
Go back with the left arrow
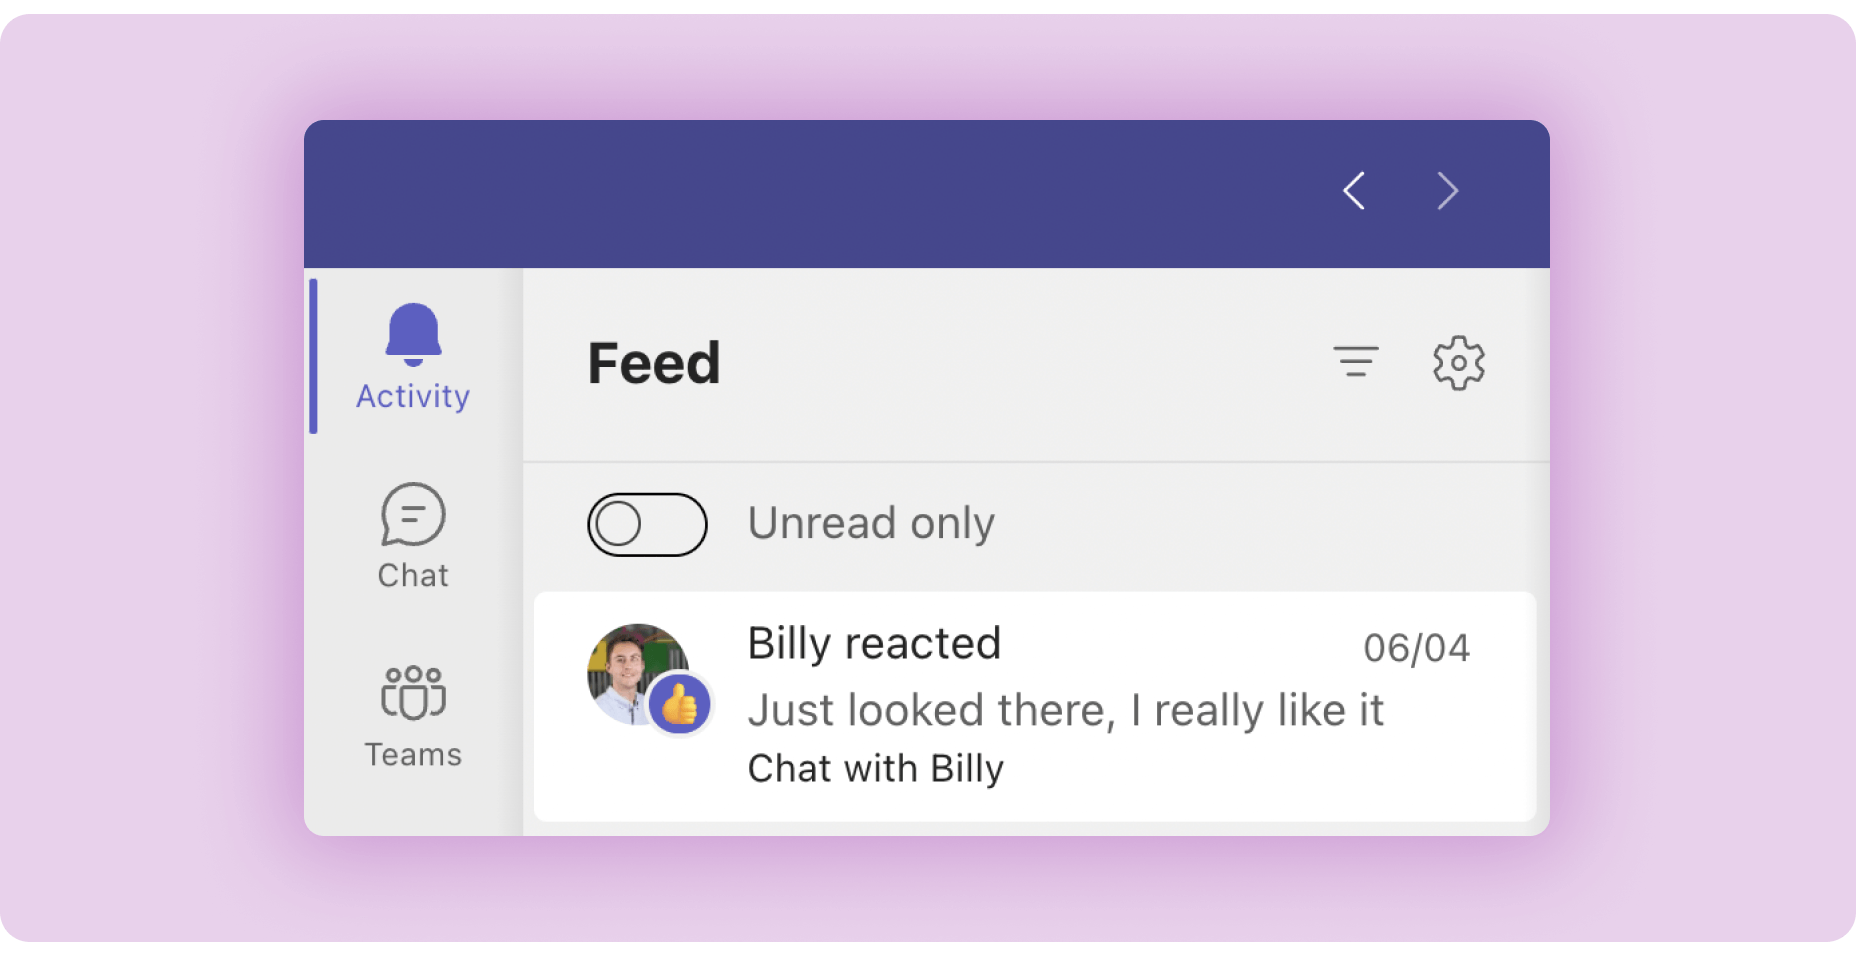1355,190
